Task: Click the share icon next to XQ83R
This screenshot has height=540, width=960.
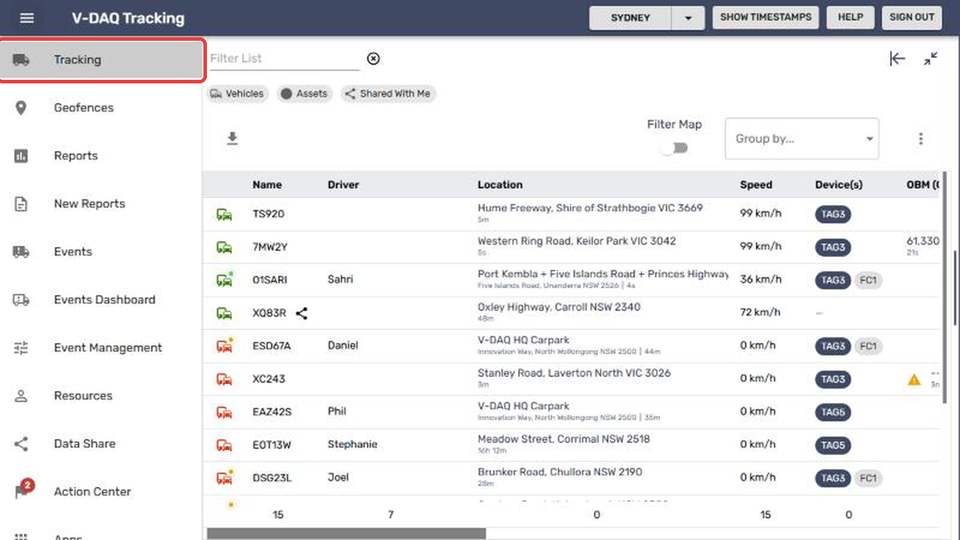Action: [x=301, y=313]
